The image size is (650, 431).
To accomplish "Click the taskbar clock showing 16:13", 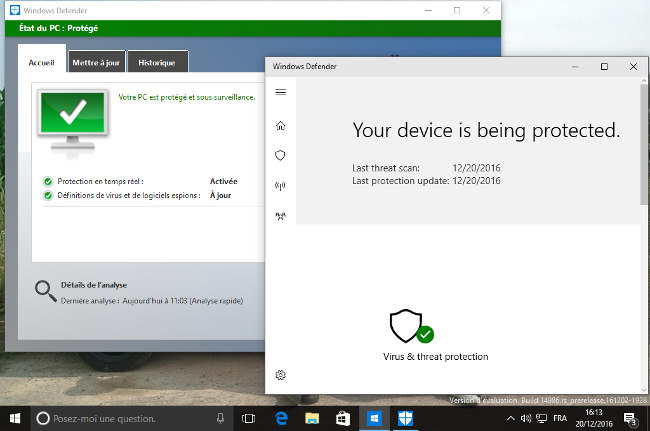I will tap(594, 418).
